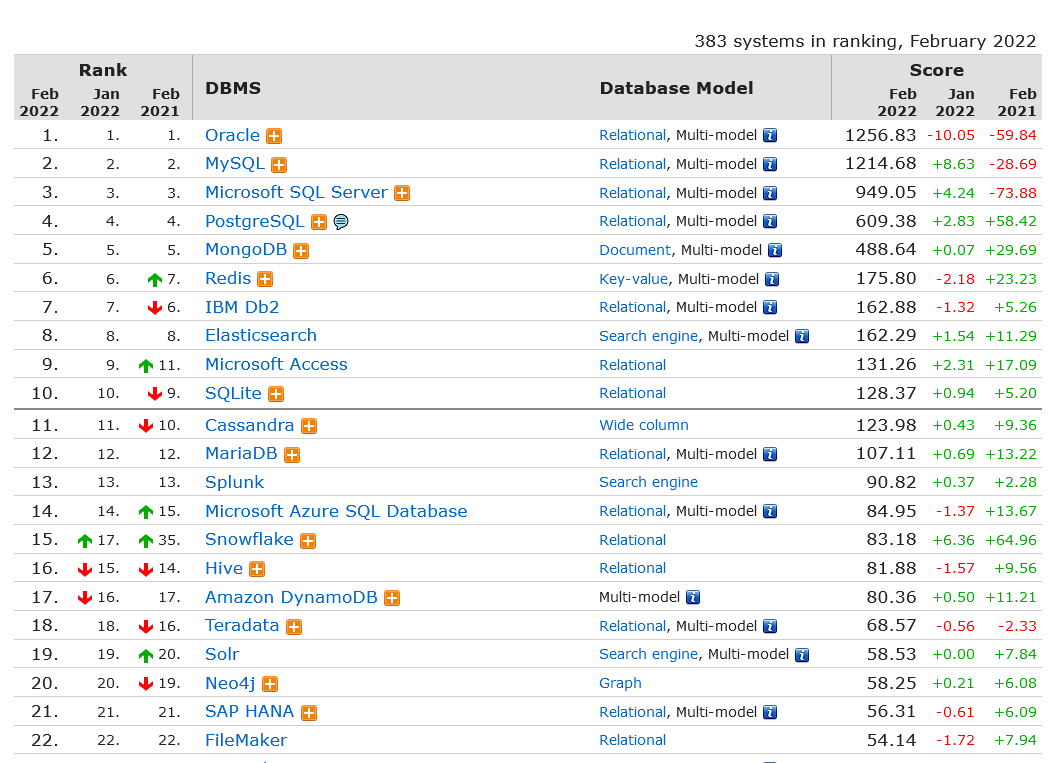
Task: Open the IBM Db2 link
Action: (x=242, y=308)
